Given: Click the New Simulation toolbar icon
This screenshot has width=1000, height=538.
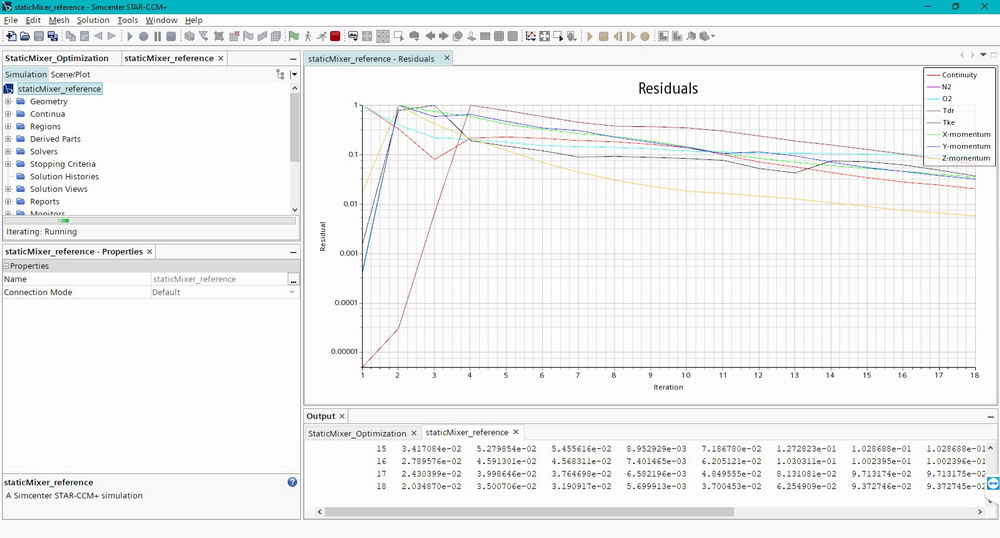Looking at the screenshot, I should (x=11, y=36).
